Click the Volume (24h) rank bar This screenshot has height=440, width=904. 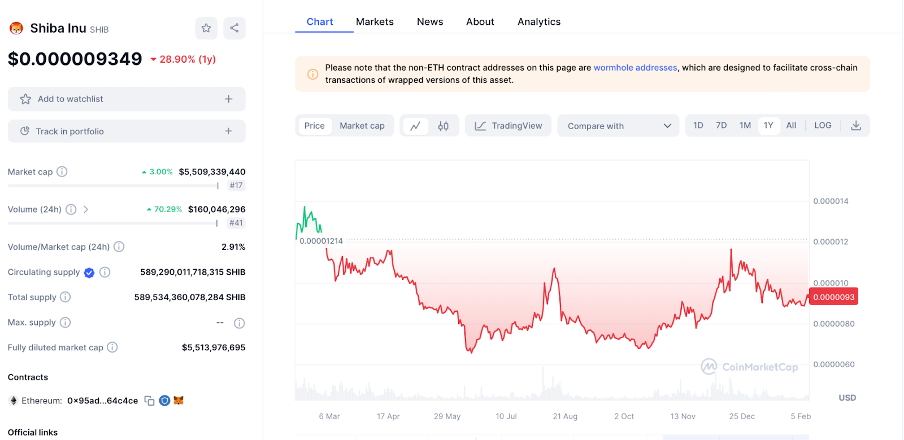click(x=113, y=223)
